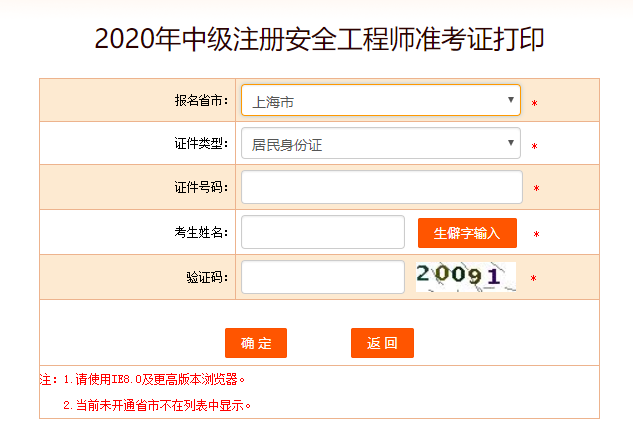The width and height of the screenshot is (633, 447).
Task: Focus the 证件号码 input field
Action: click(382, 187)
